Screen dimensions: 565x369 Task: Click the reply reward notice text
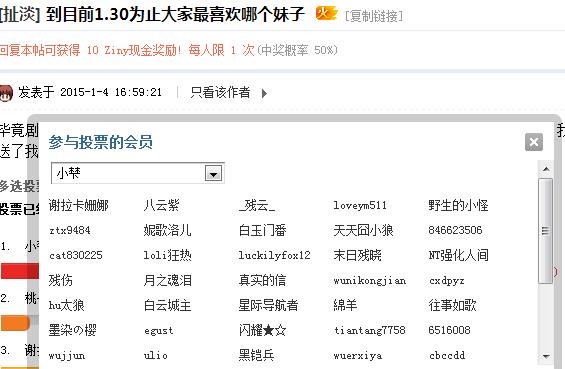click(x=168, y=50)
